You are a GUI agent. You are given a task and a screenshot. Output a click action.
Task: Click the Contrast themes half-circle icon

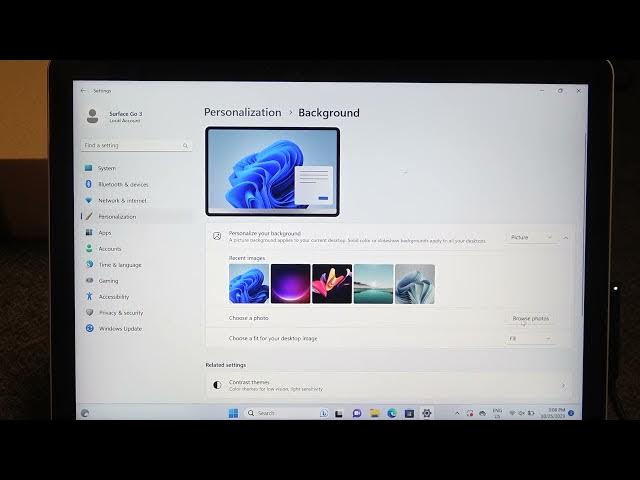217,384
